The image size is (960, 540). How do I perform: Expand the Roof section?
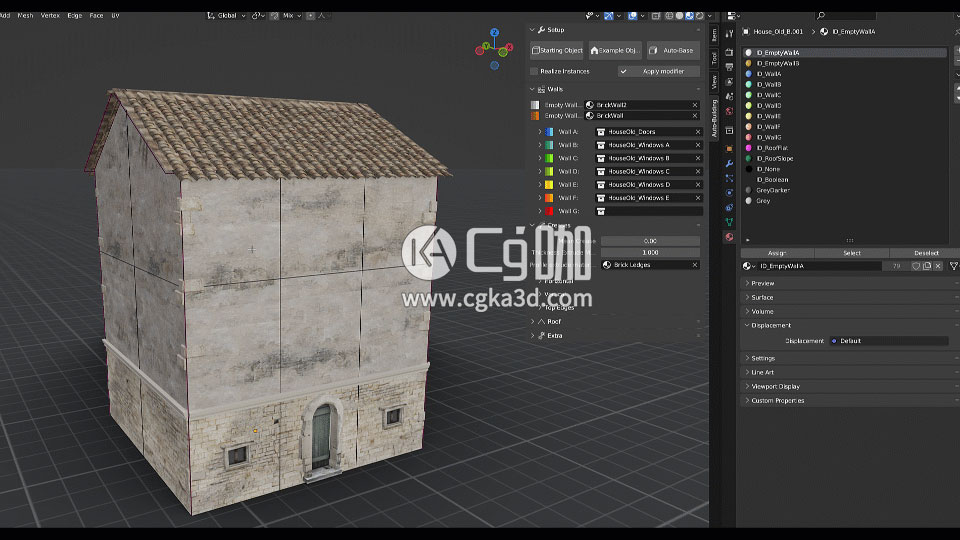[x=533, y=322]
